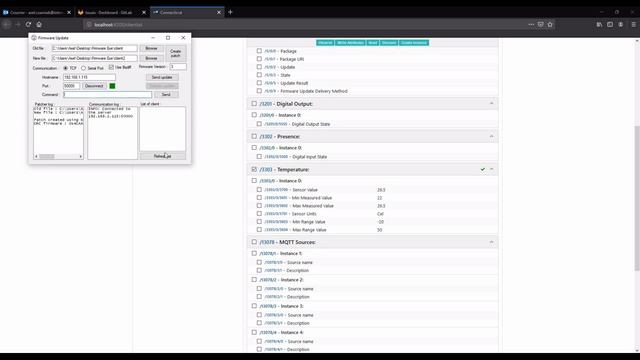Click Browse button for Old file

pos(151,48)
